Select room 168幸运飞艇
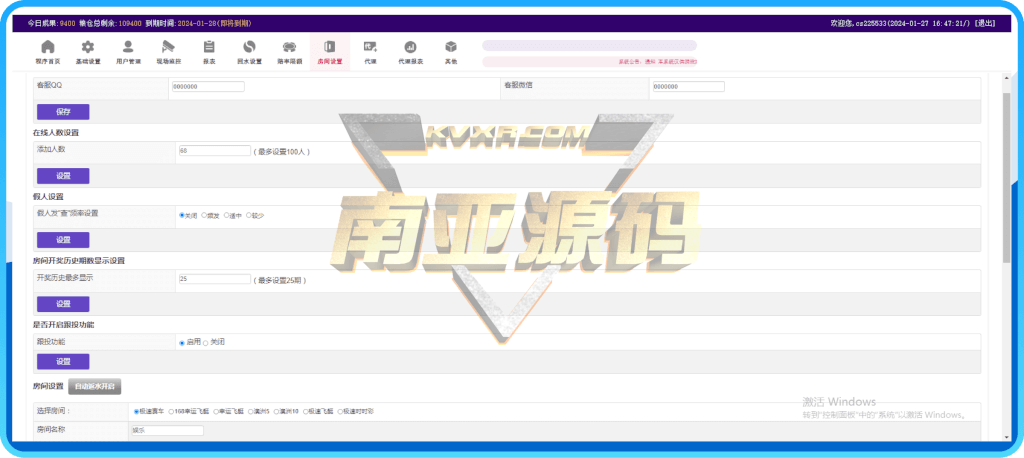Image resolution: width=1024 pixels, height=458 pixels. point(171,412)
